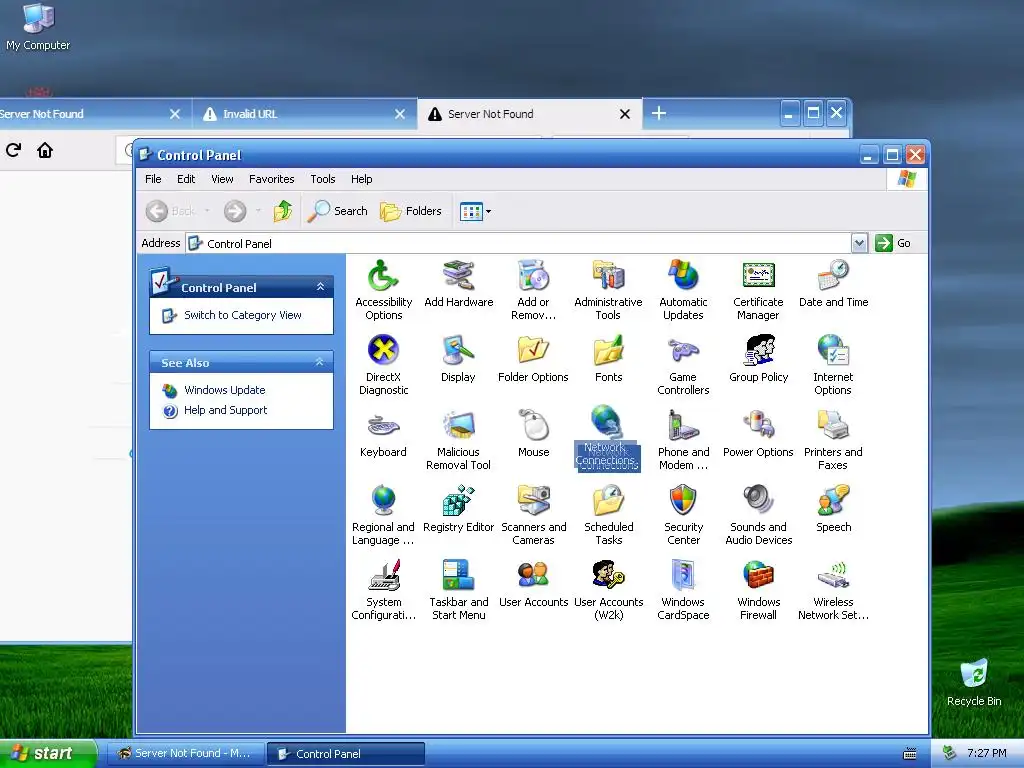
Task: Expand the Address bar dropdown arrow
Action: click(x=859, y=243)
